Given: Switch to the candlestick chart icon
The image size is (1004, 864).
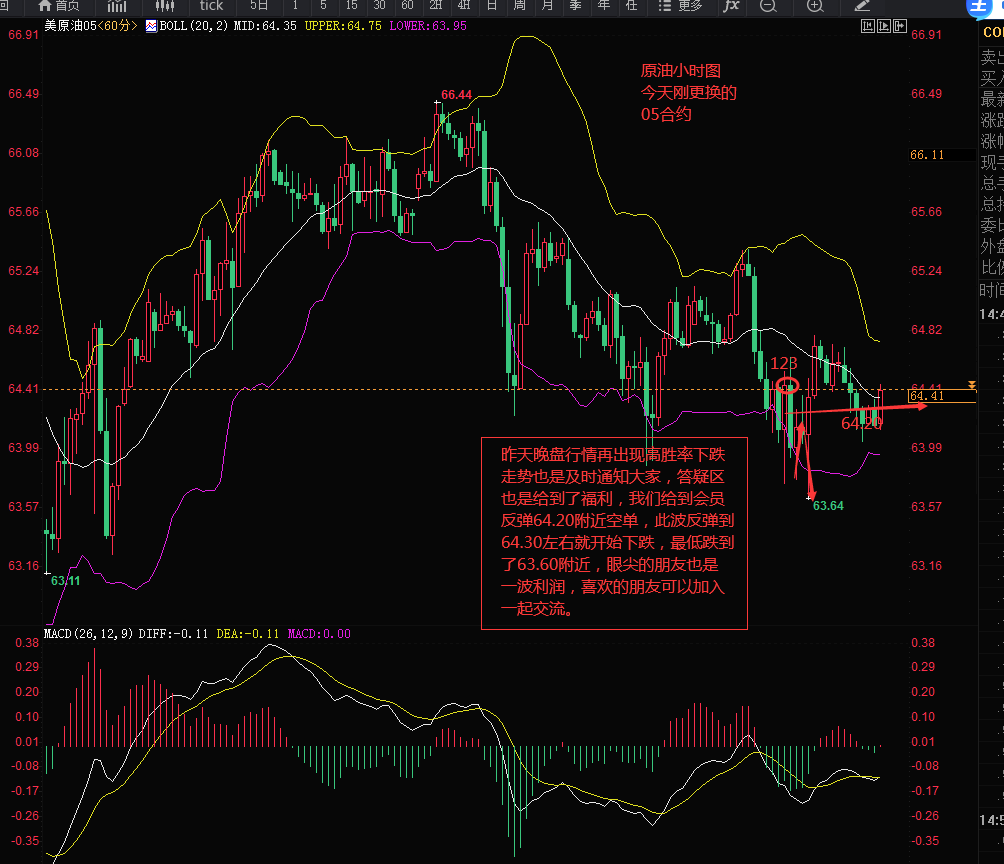Looking at the screenshot, I should (165, 6).
